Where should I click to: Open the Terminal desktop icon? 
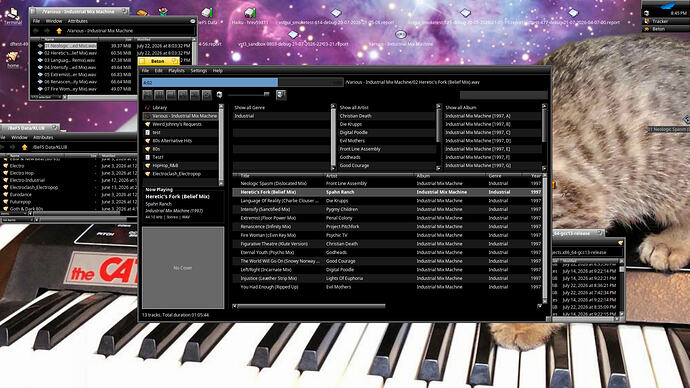12,16
